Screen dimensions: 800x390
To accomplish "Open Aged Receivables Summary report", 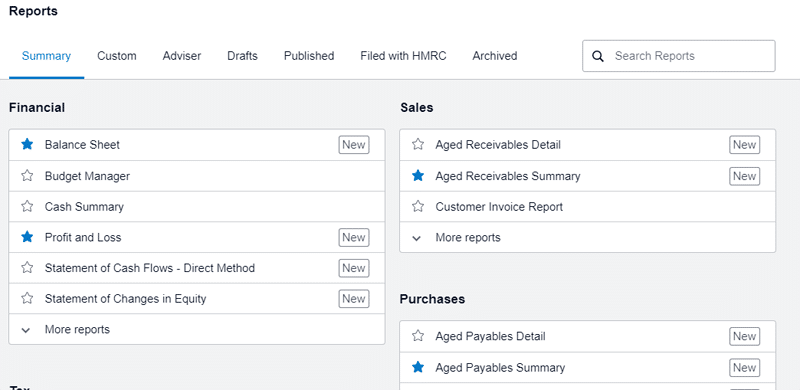I will pos(508,176).
